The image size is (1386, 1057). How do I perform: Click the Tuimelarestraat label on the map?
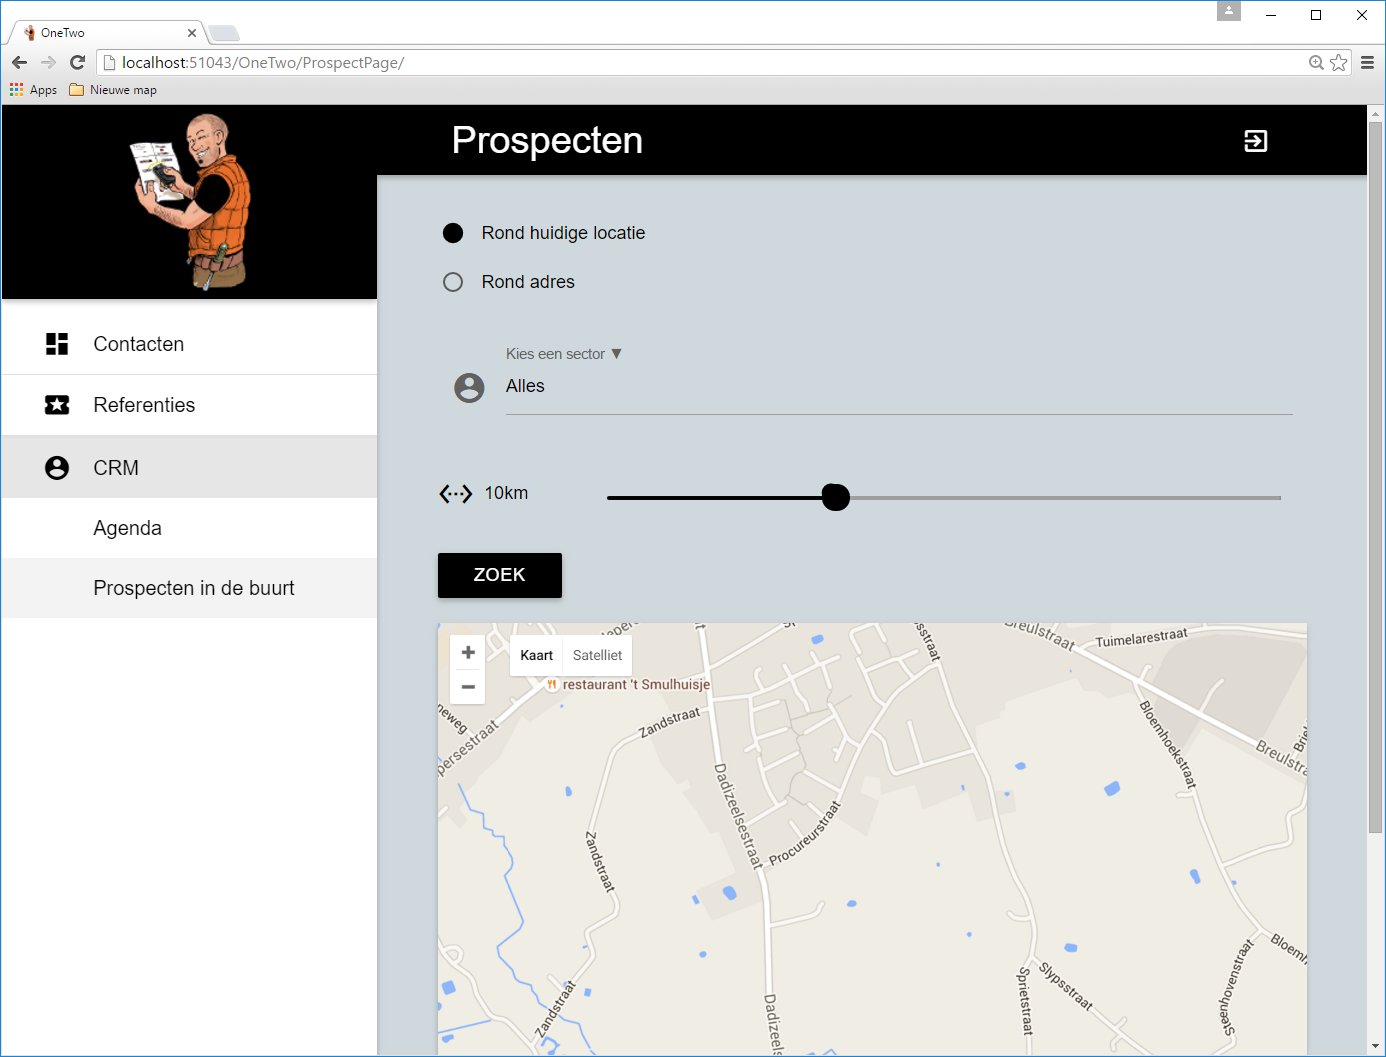(x=1141, y=638)
